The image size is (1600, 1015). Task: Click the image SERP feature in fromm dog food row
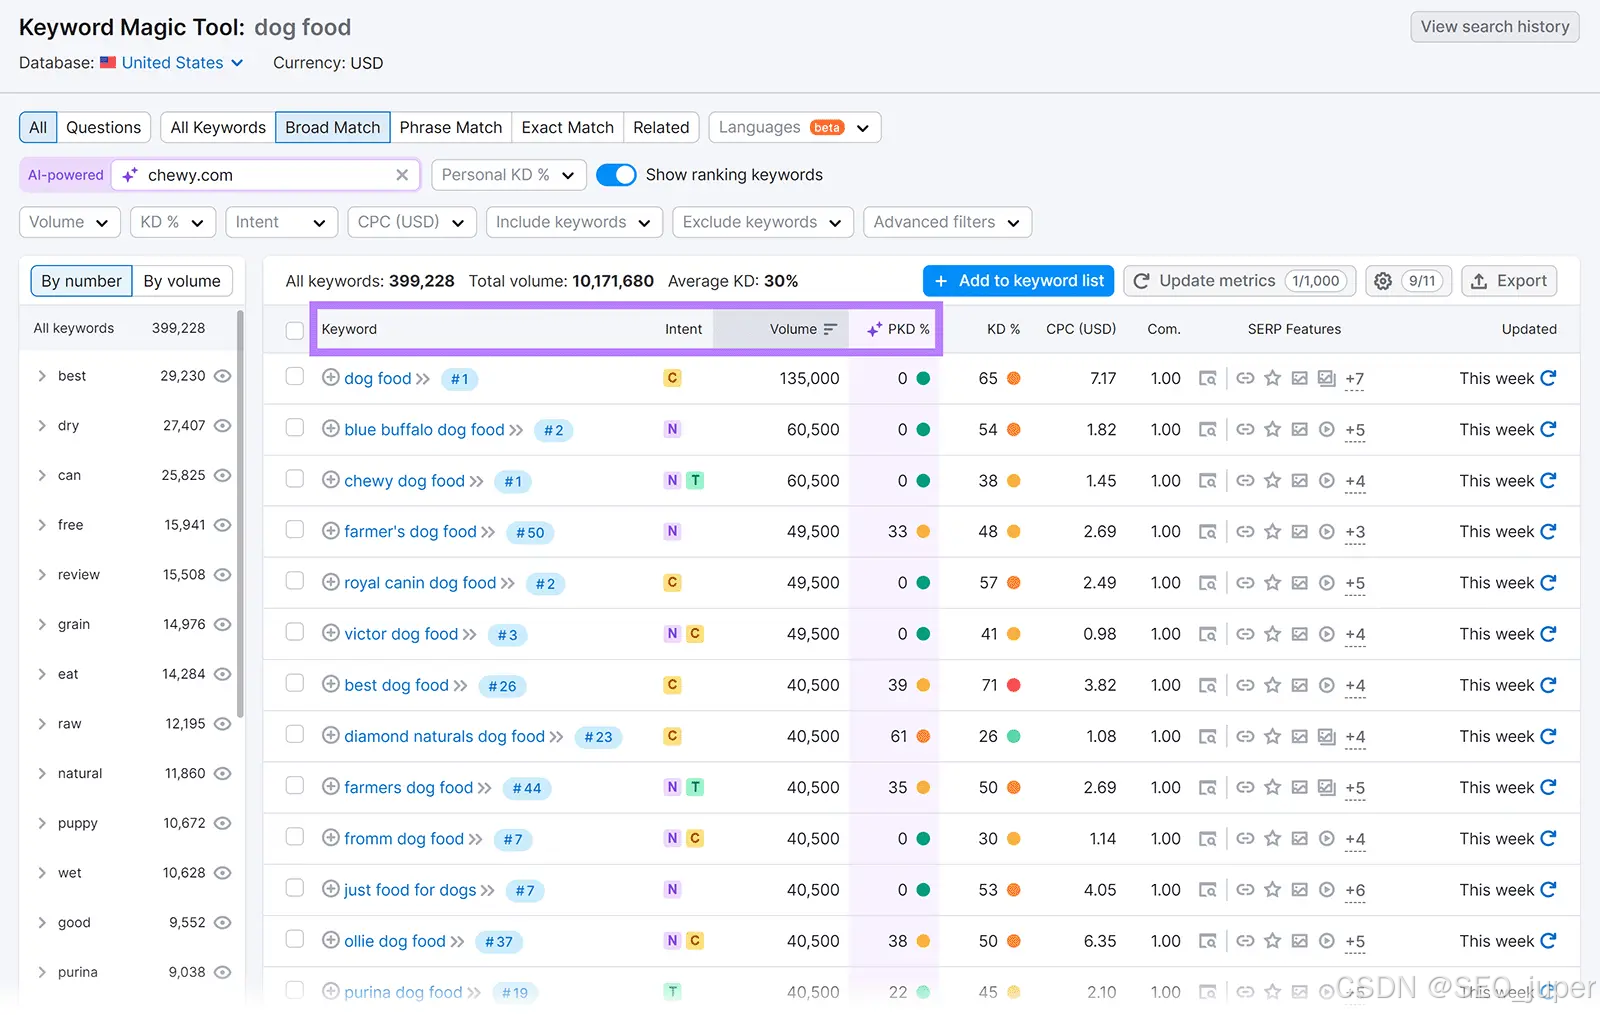click(1299, 838)
